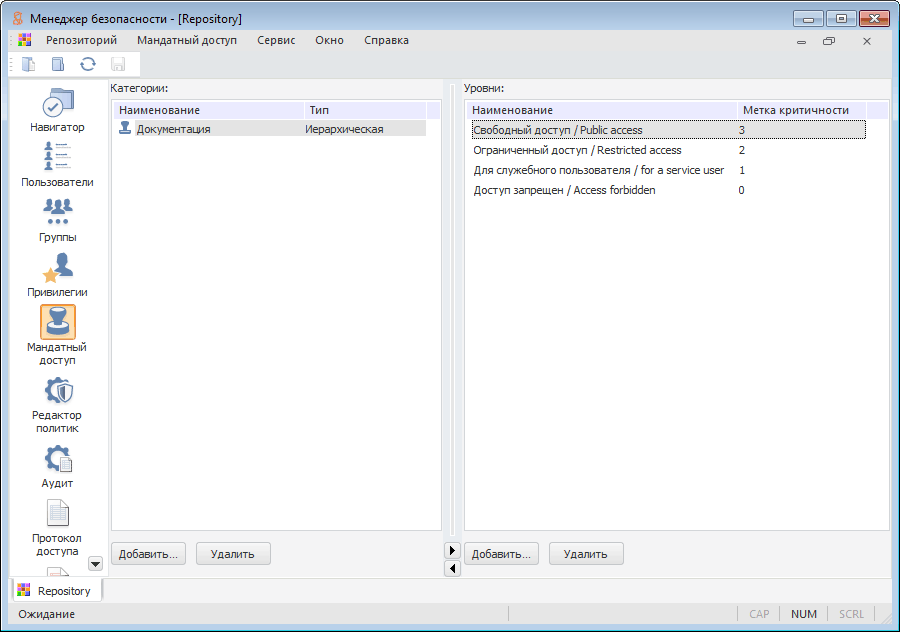Click the Иерархическая type cell

(x=344, y=129)
